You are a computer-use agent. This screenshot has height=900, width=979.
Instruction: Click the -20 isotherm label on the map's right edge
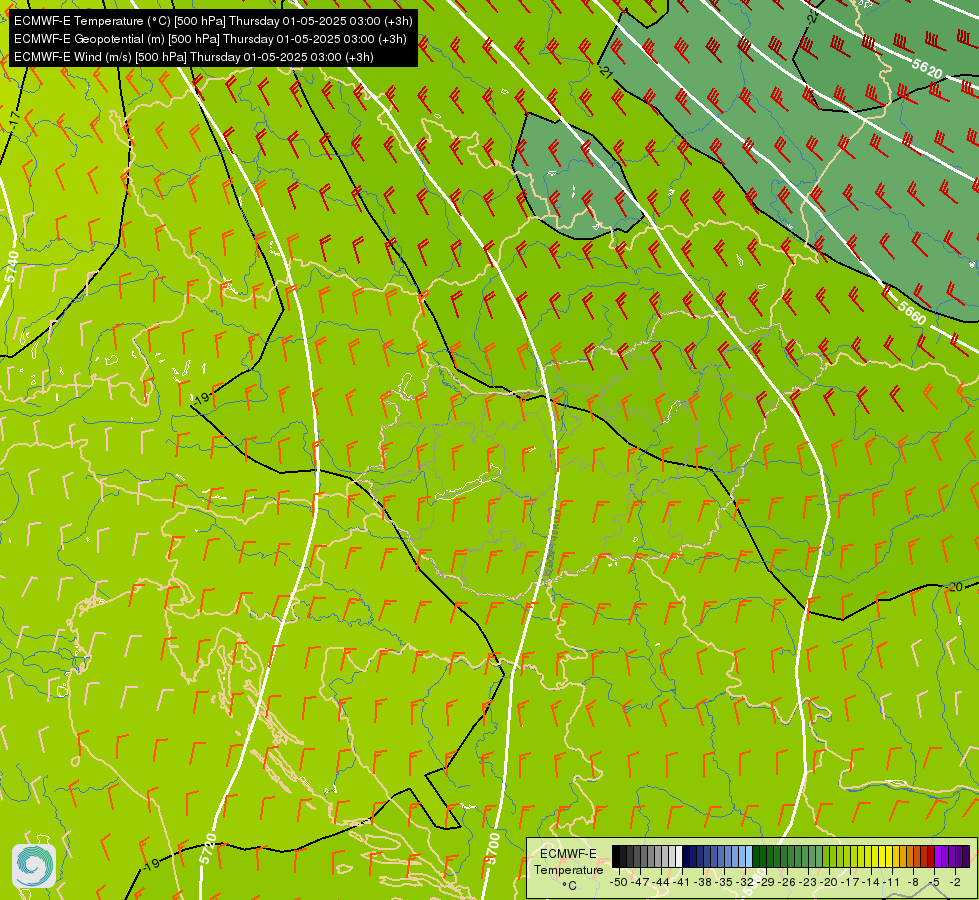tap(954, 586)
